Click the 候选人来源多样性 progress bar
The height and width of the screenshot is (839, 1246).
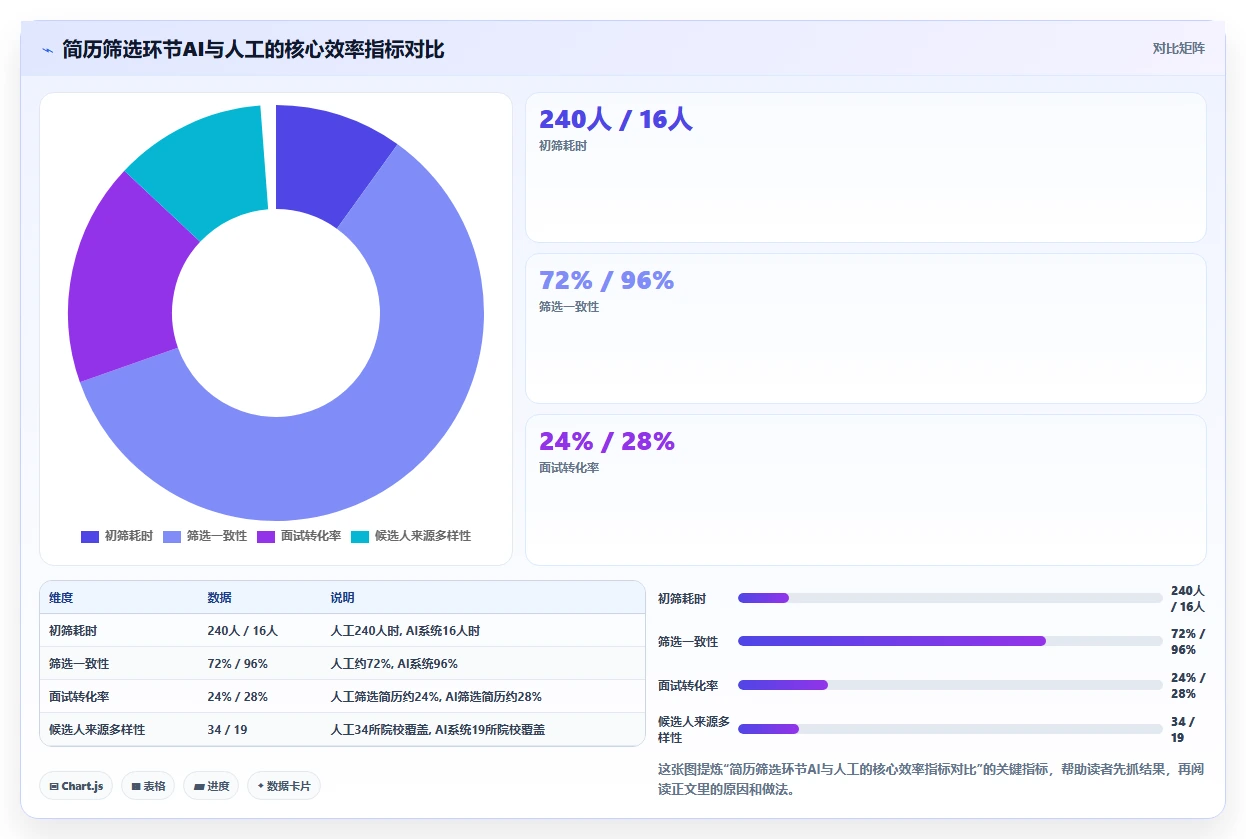point(950,729)
